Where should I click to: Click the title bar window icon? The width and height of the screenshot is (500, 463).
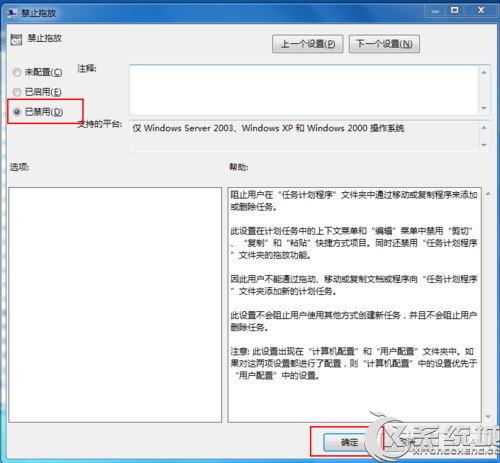click(12, 13)
